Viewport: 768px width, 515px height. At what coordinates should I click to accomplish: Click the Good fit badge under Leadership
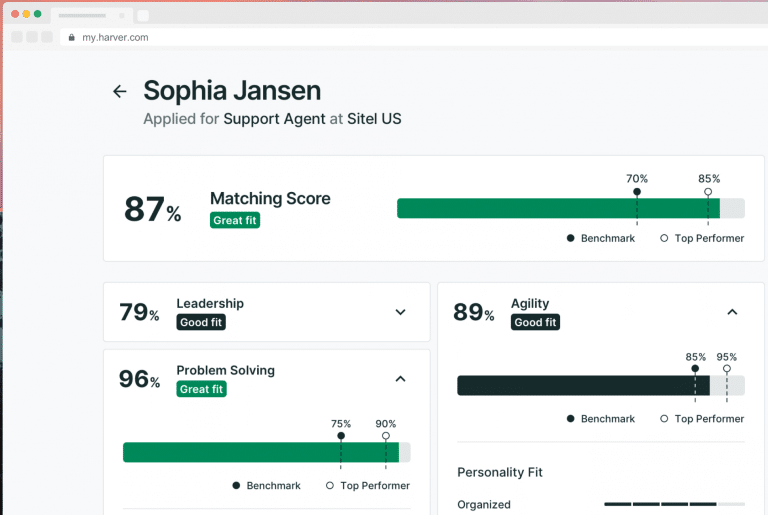[x=200, y=322]
